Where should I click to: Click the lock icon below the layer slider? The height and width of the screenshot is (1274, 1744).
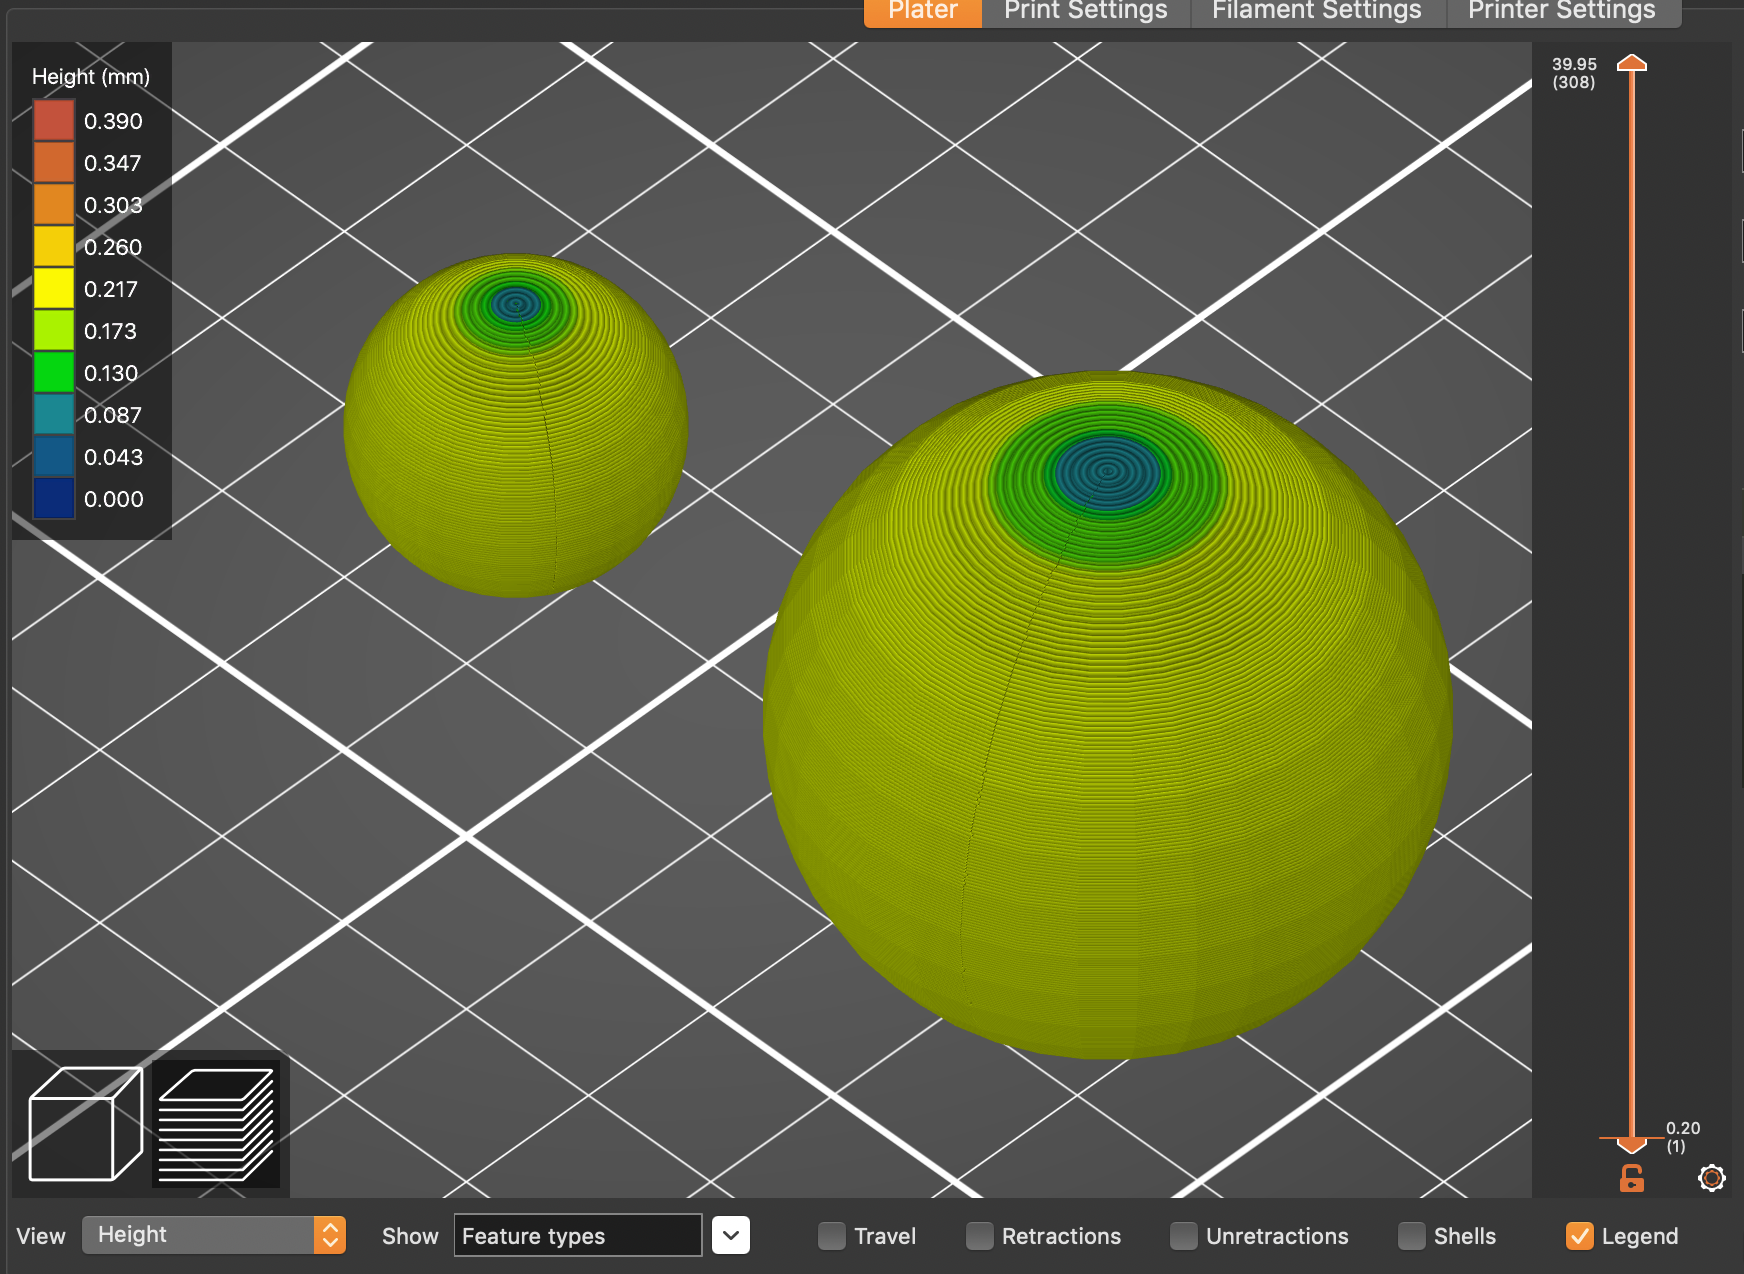(1631, 1179)
